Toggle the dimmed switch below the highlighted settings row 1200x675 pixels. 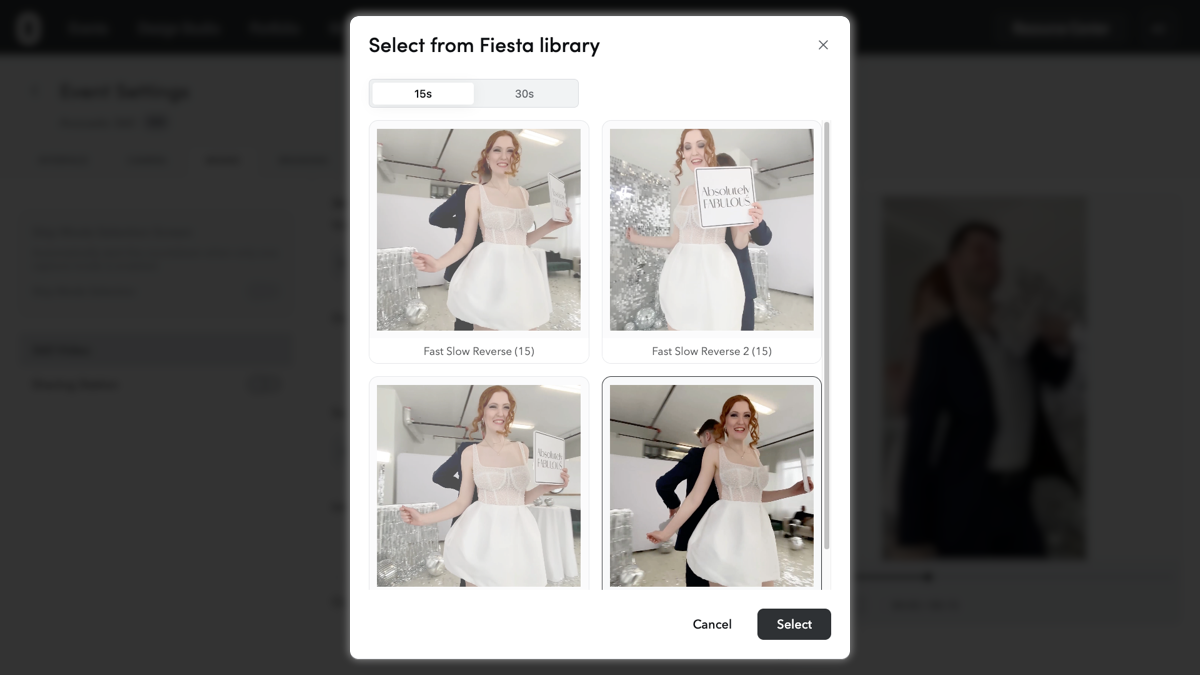coord(264,384)
